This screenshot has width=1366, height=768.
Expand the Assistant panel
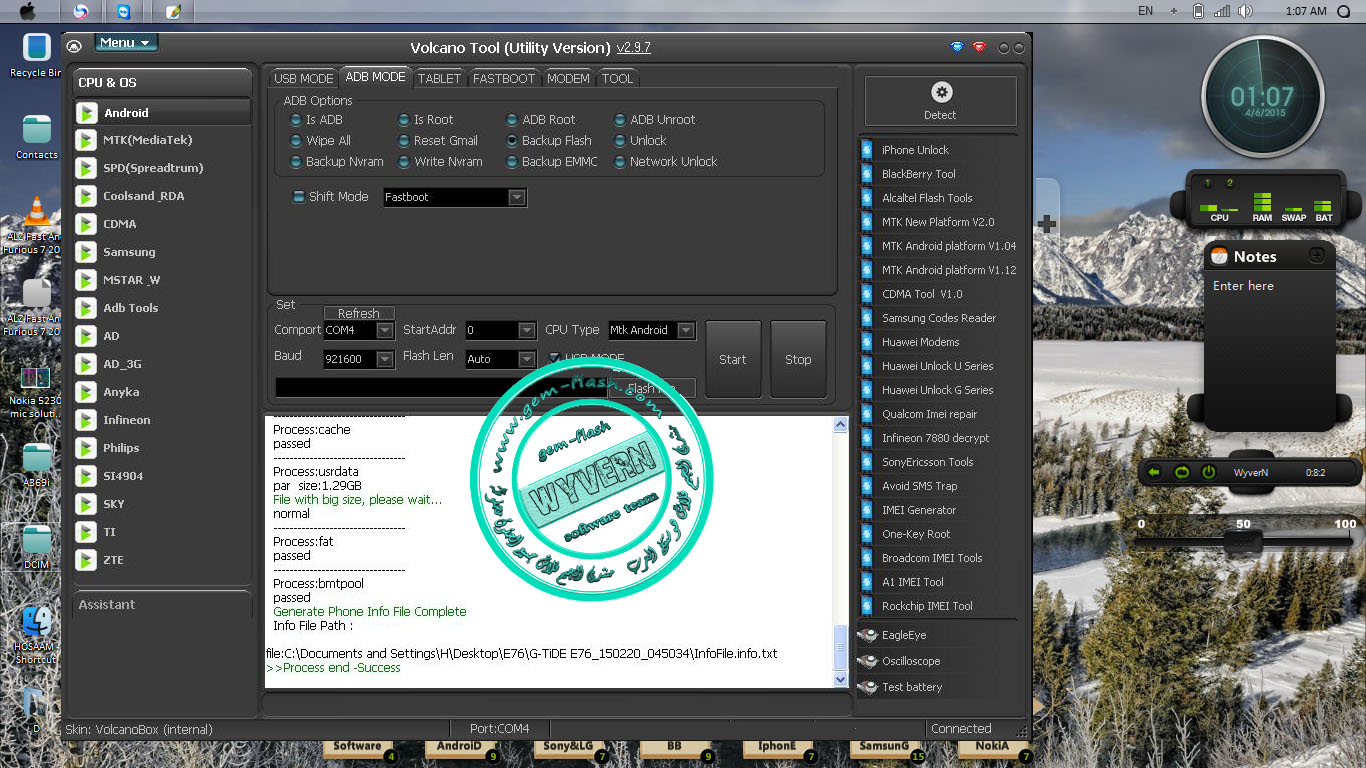click(163, 605)
